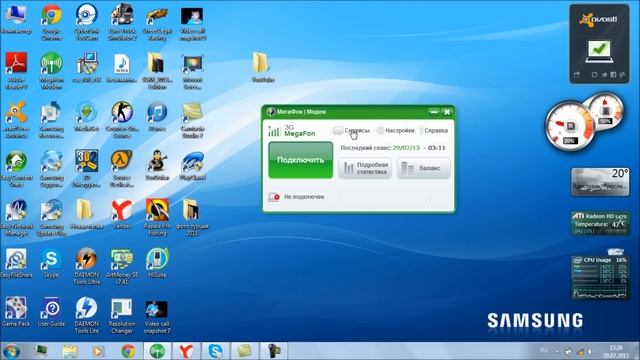This screenshot has height=360, width=640.
Task: Select the Yandex browser desktop shortcut
Action: (122, 214)
